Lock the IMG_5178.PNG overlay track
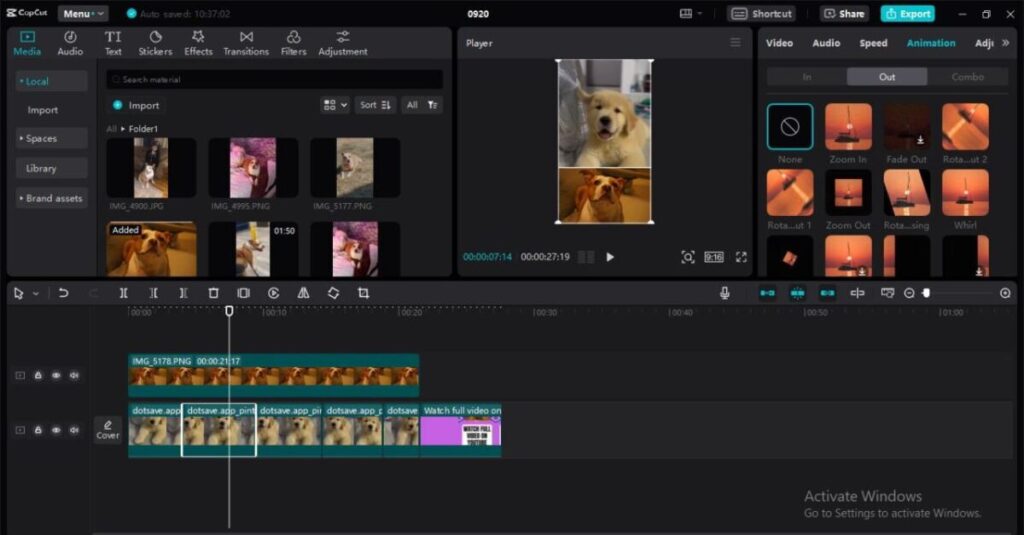 [38, 375]
